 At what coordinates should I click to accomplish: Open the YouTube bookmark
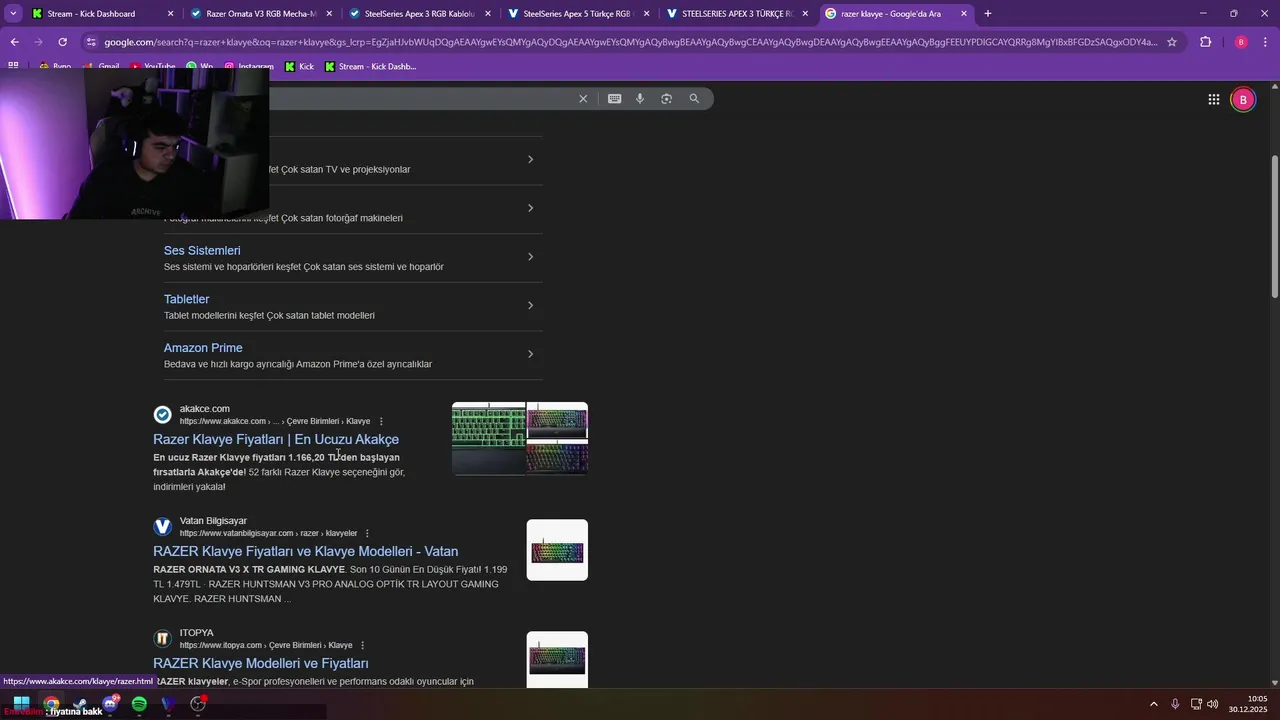(x=152, y=66)
